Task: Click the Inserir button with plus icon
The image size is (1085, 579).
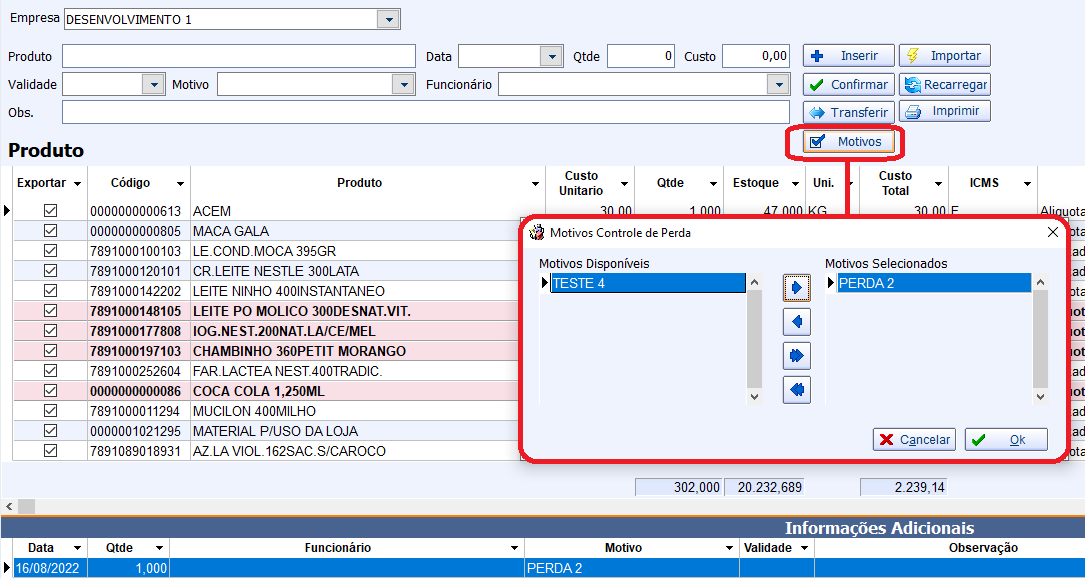Action: click(848, 56)
